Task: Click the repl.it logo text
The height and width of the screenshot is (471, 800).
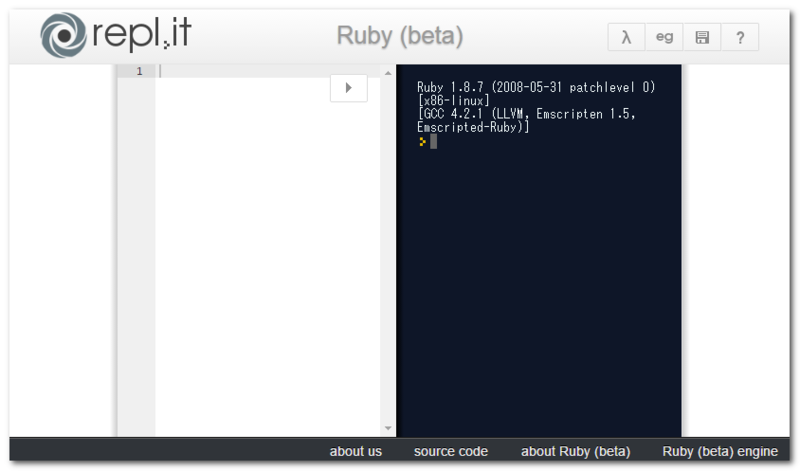Action: point(142,34)
